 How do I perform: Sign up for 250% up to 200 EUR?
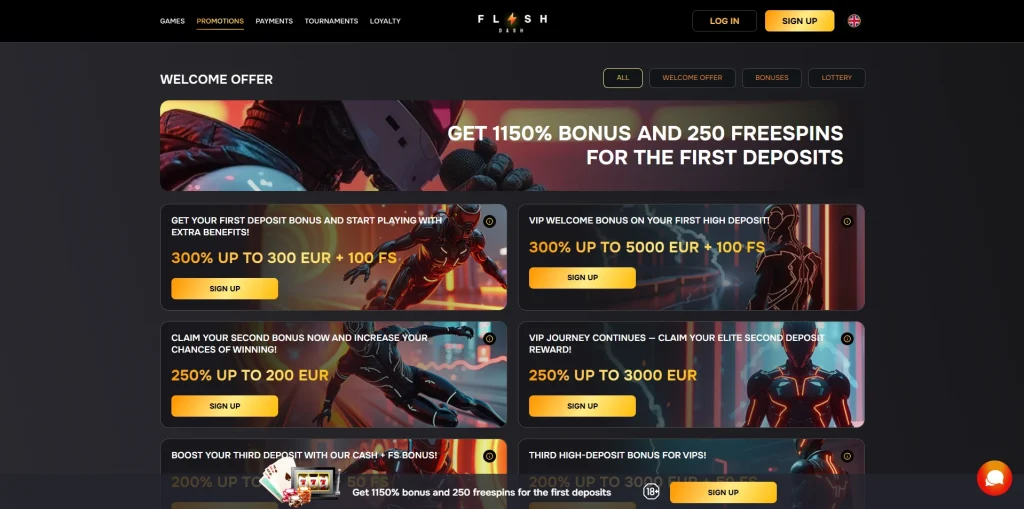coord(225,406)
